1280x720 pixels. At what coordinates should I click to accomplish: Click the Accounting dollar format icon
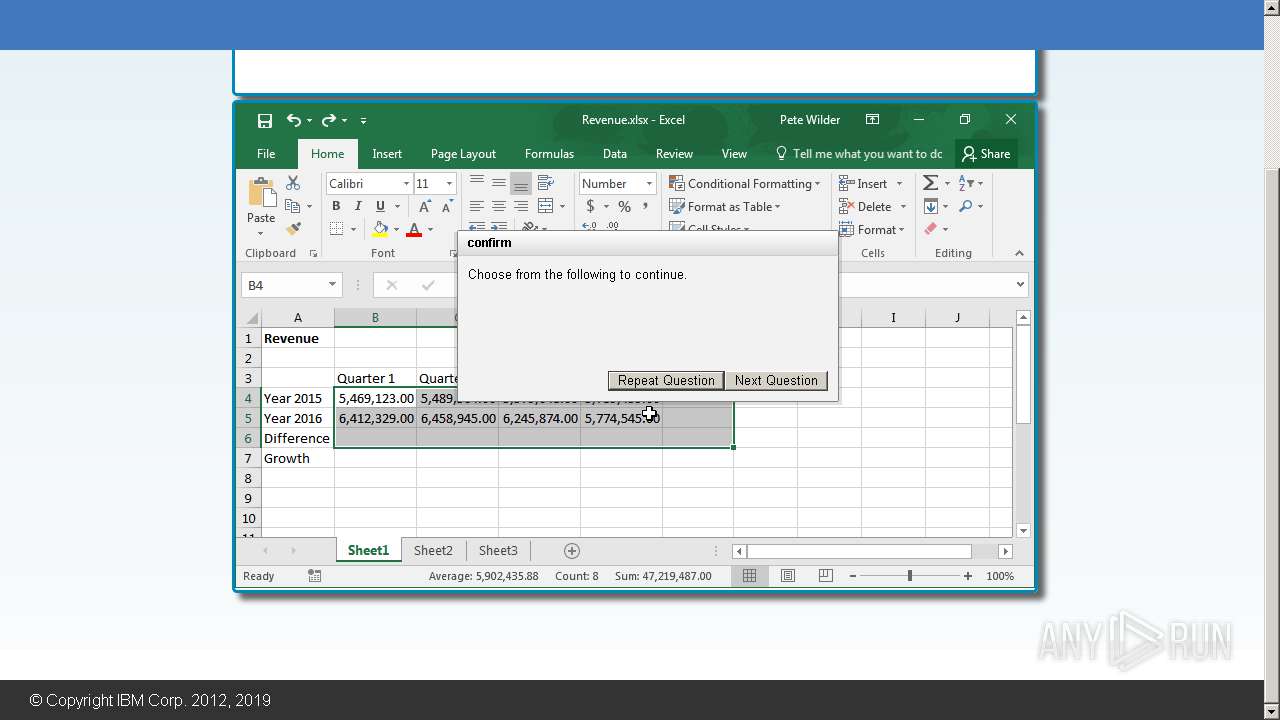click(x=590, y=206)
